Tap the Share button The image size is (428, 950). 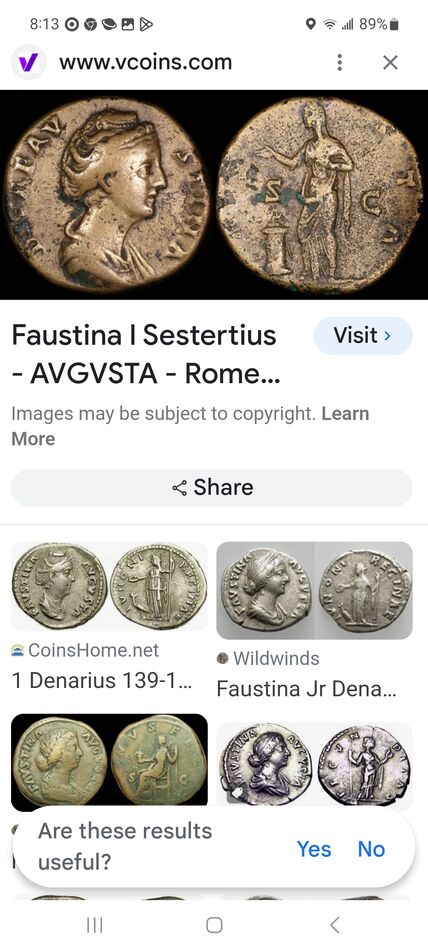click(212, 488)
